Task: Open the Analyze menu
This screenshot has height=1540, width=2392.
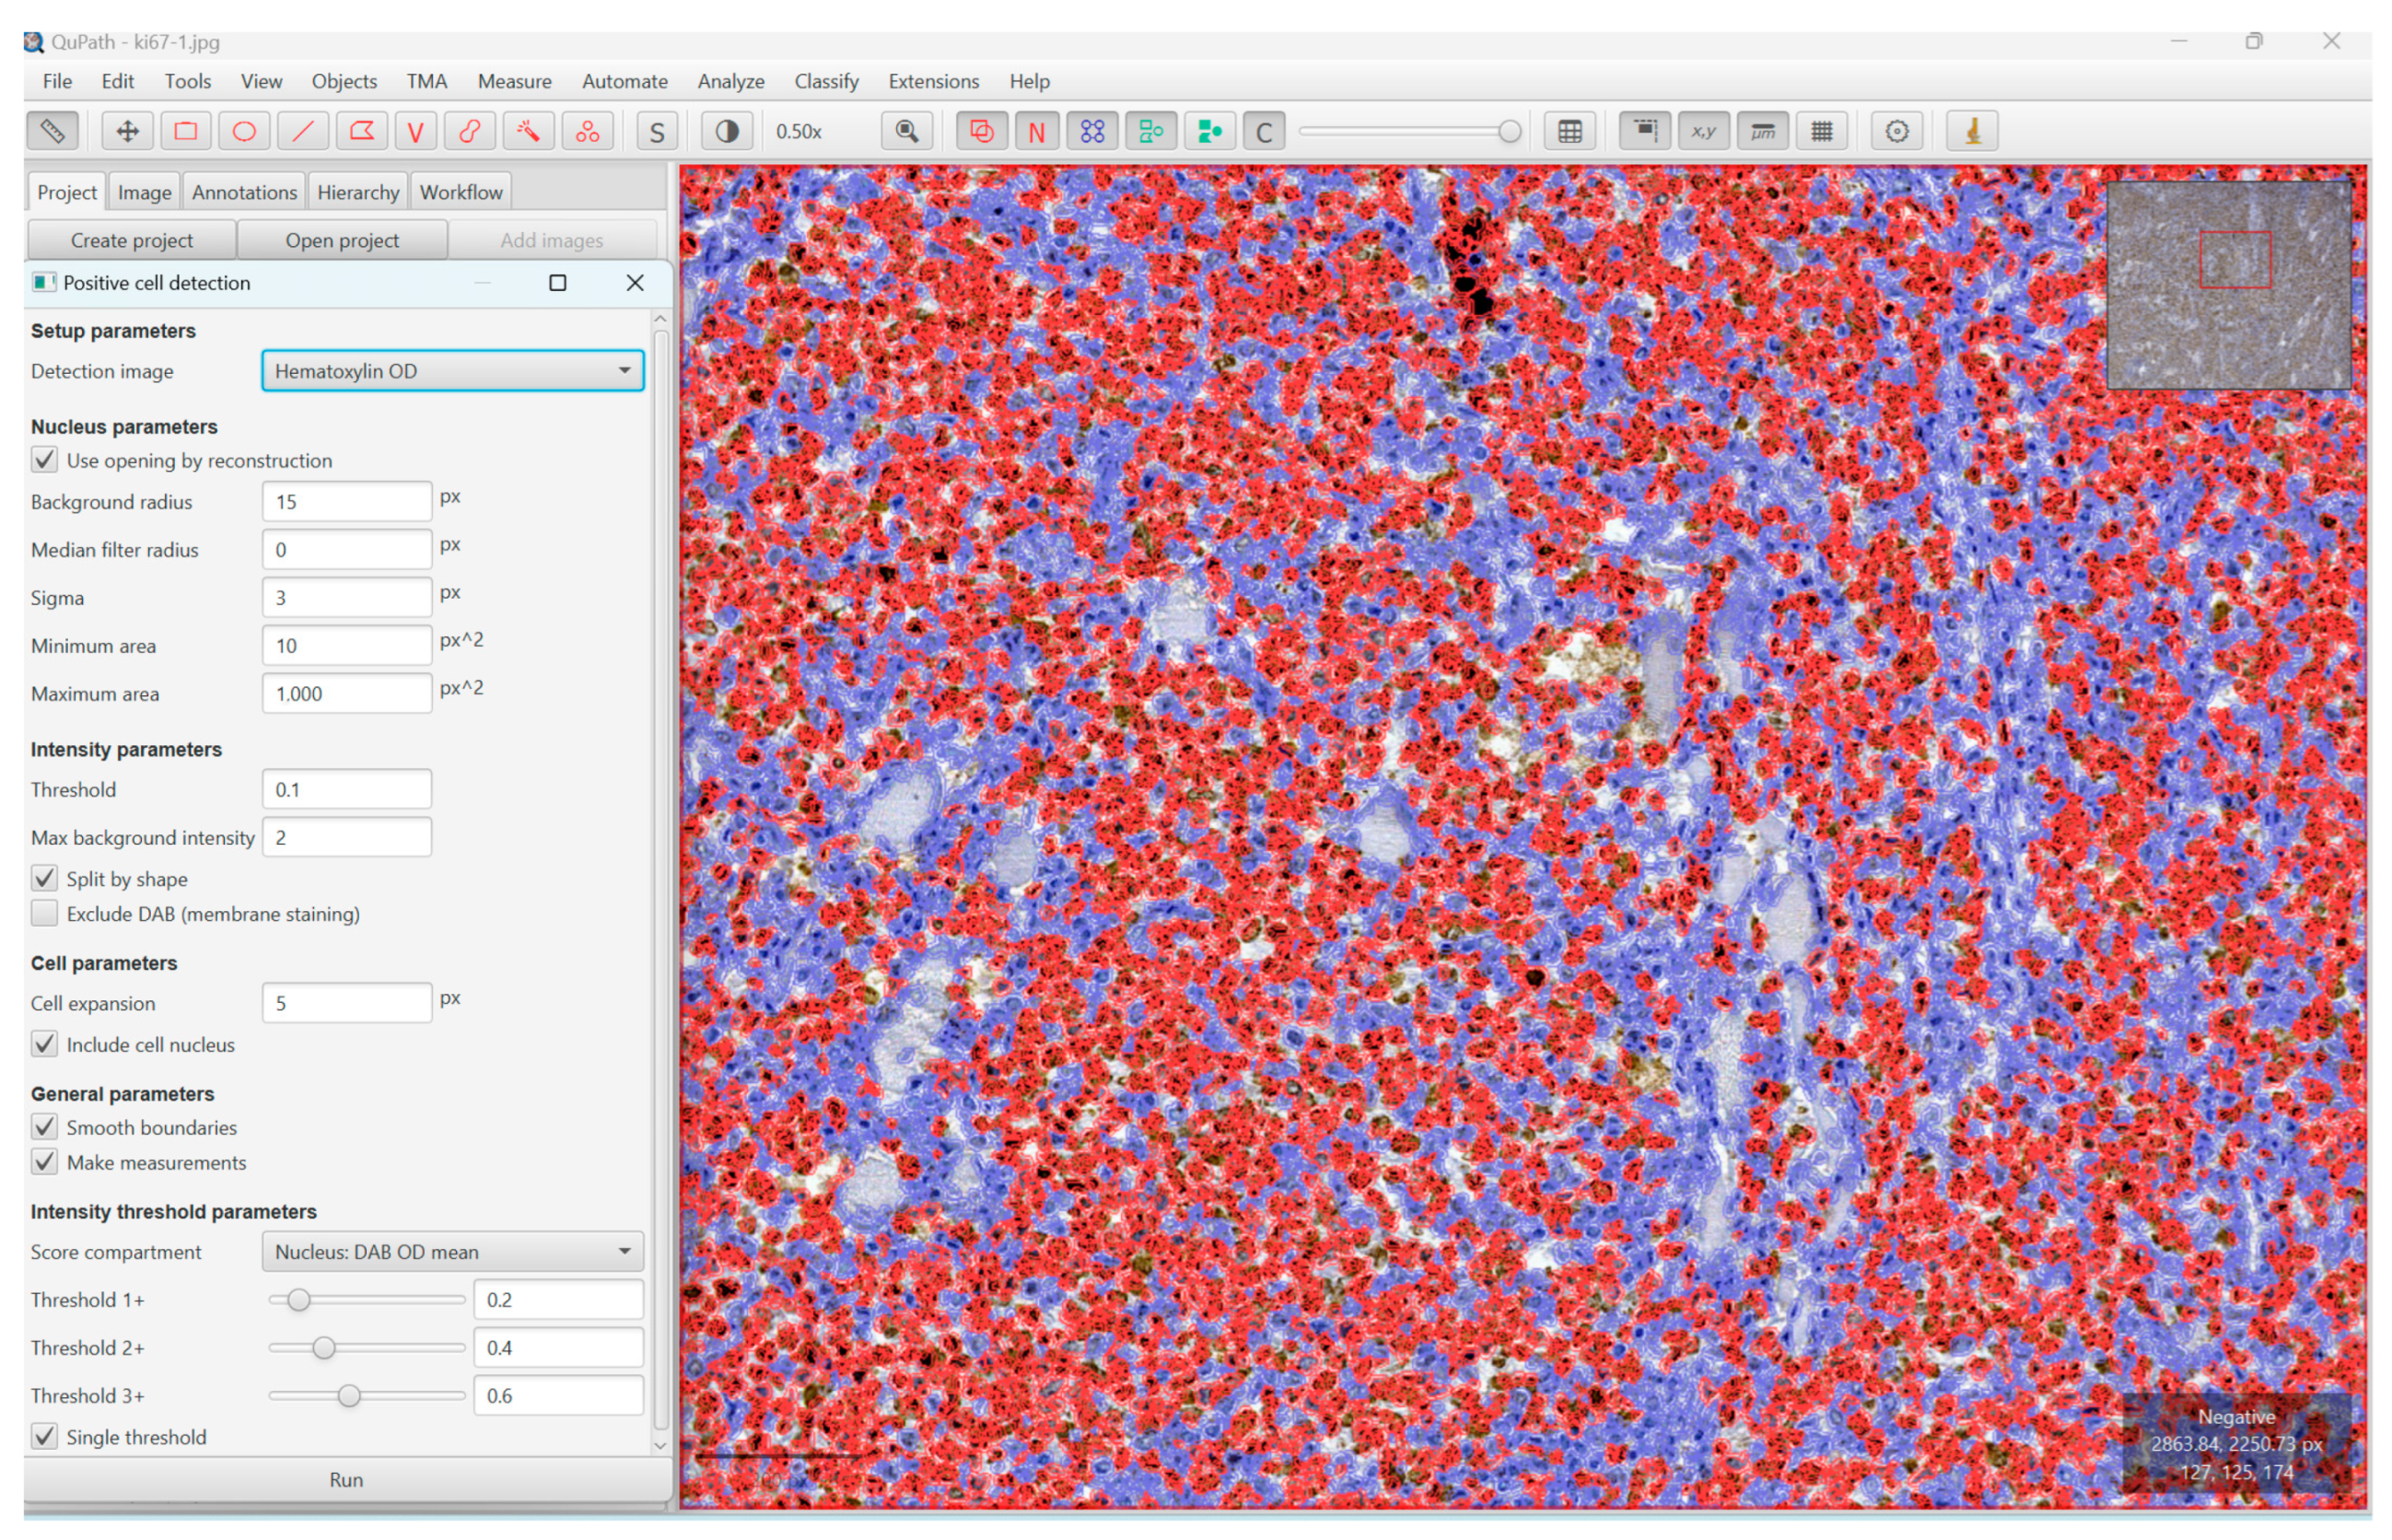Action: coord(730,81)
